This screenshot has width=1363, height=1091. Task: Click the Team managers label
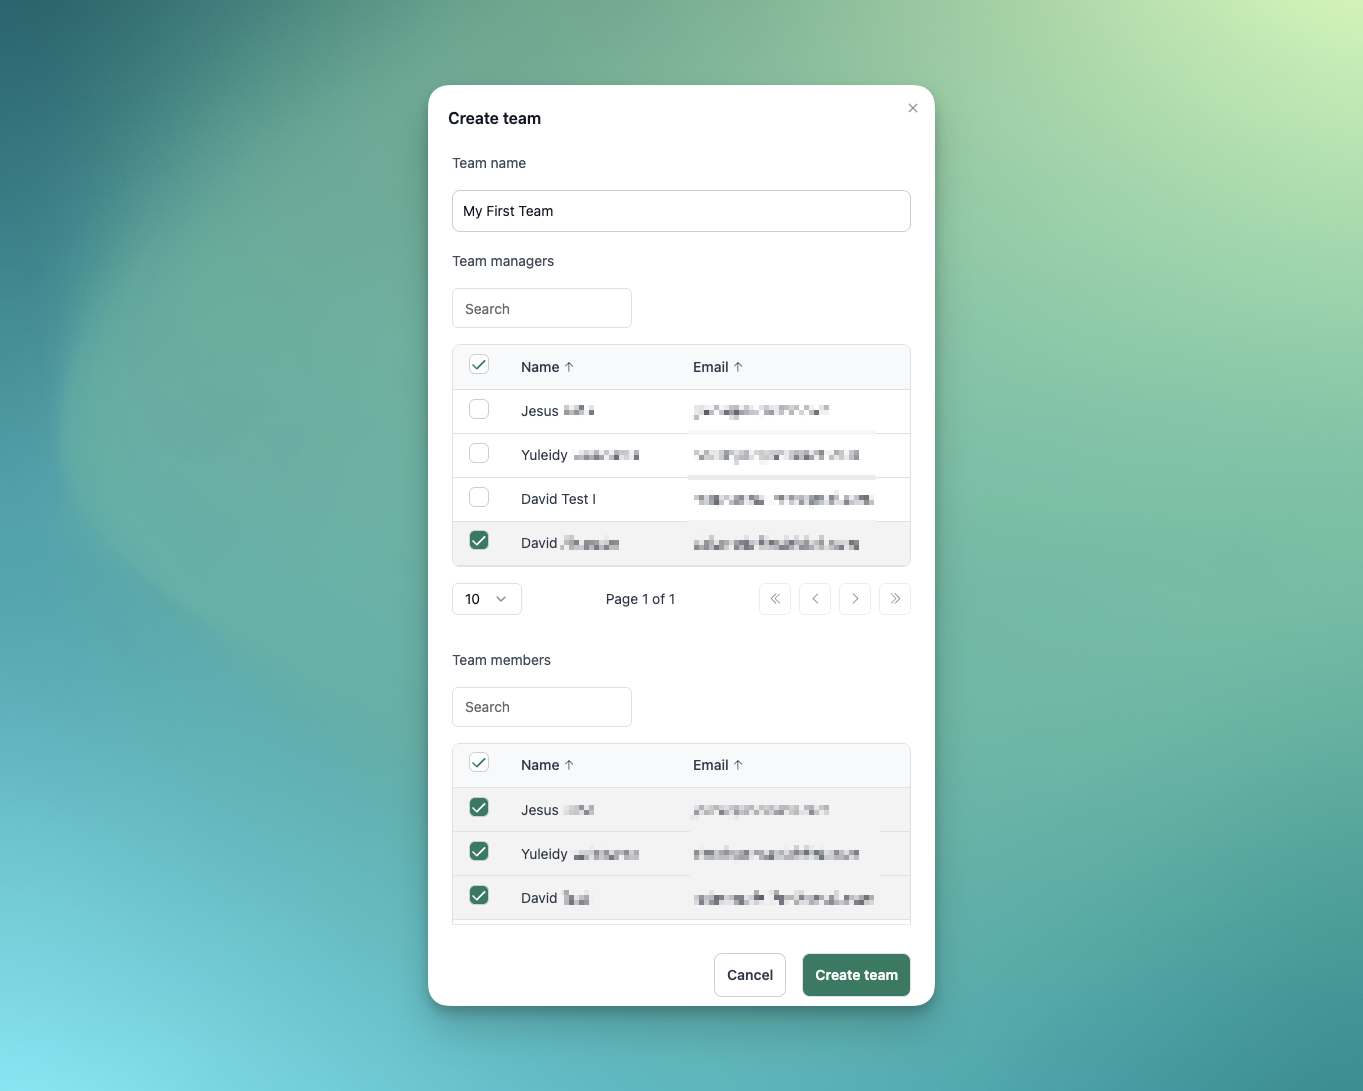point(503,261)
